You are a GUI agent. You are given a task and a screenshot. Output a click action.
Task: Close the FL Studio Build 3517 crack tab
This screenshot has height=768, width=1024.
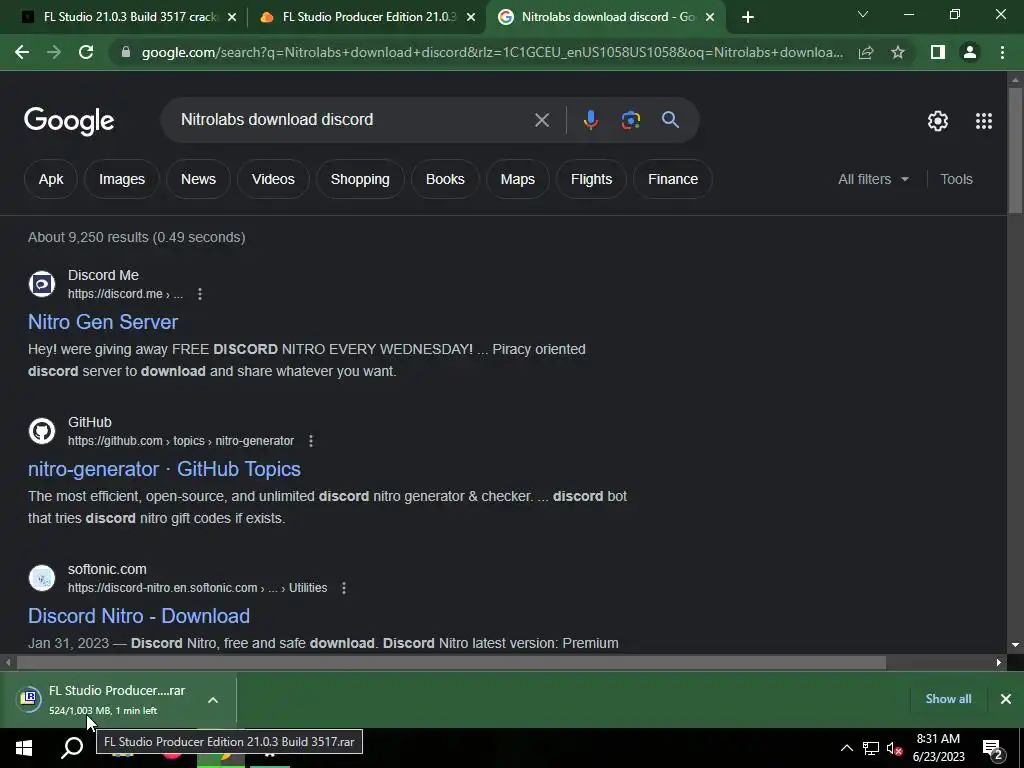coord(232,18)
